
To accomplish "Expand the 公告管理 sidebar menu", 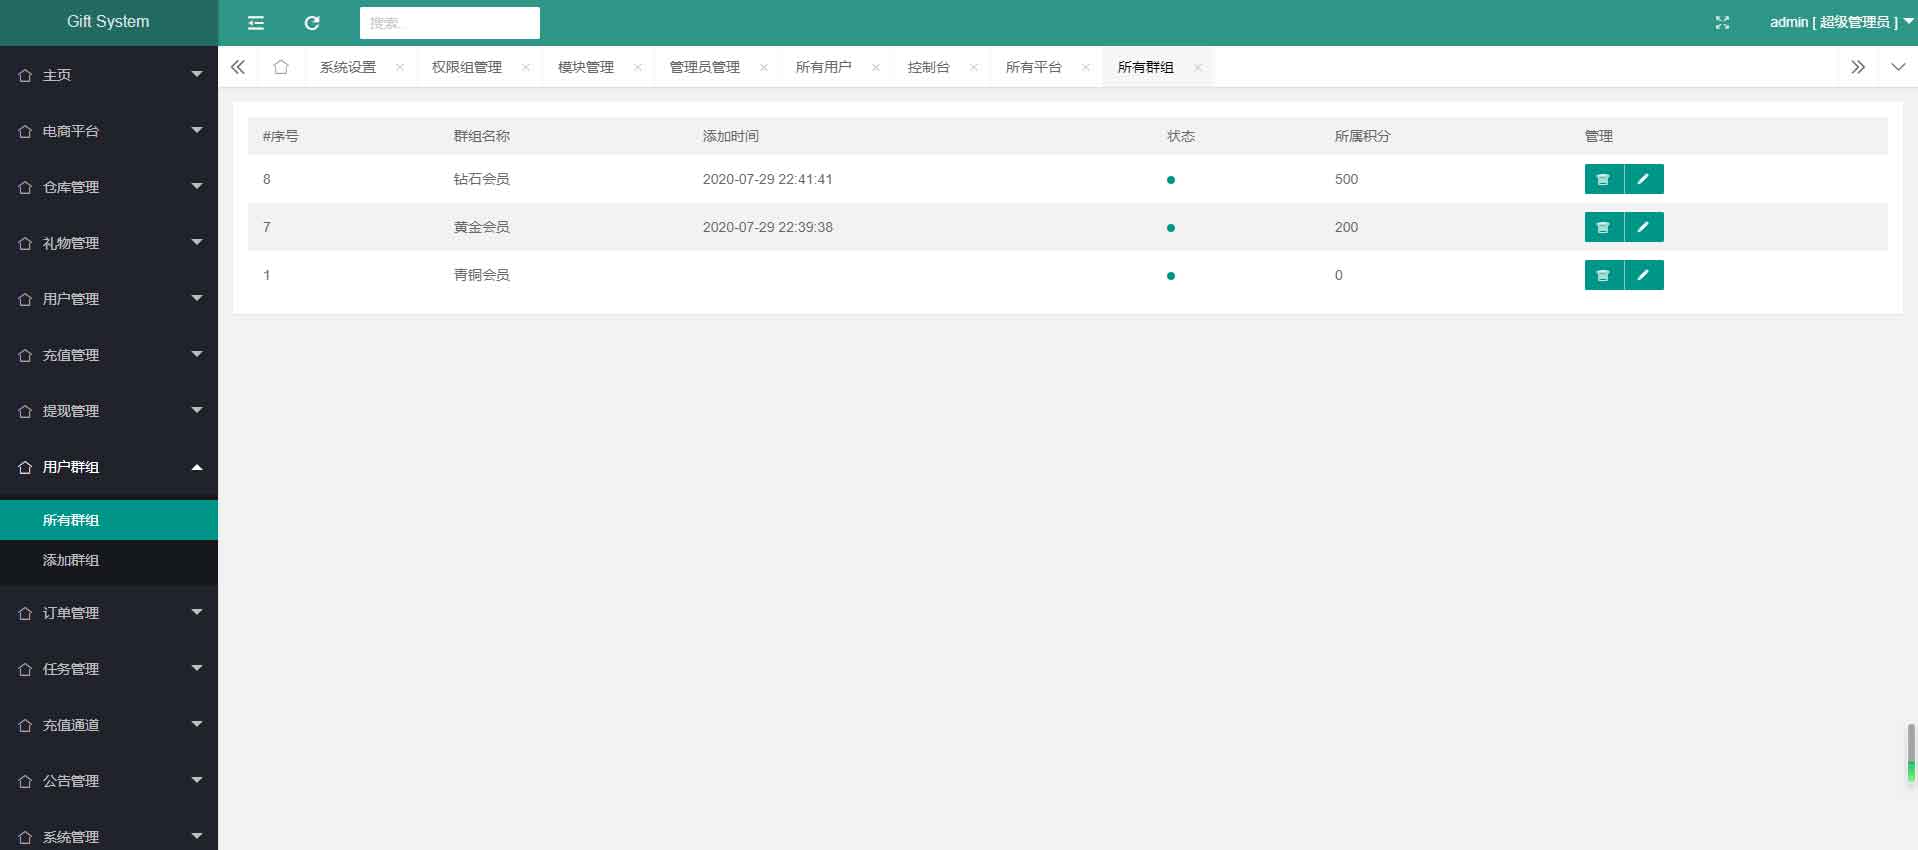I will click(x=109, y=781).
